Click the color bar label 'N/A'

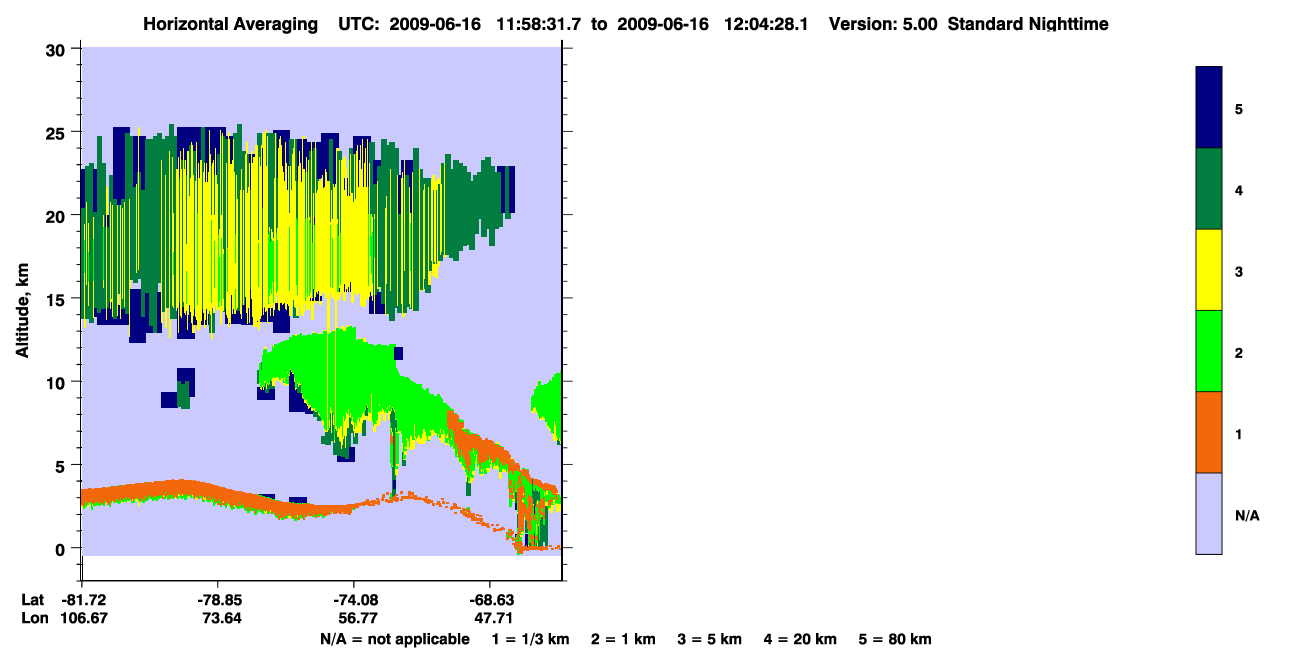click(1247, 515)
